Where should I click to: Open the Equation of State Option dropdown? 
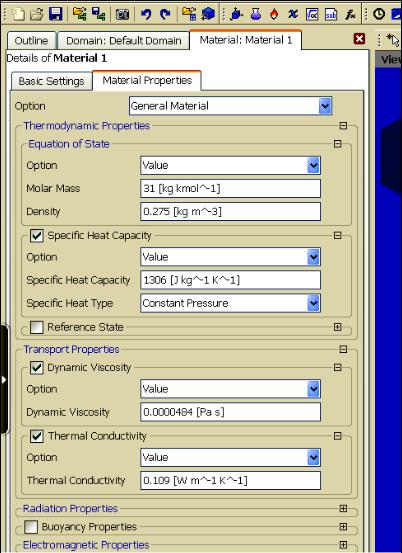313,165
